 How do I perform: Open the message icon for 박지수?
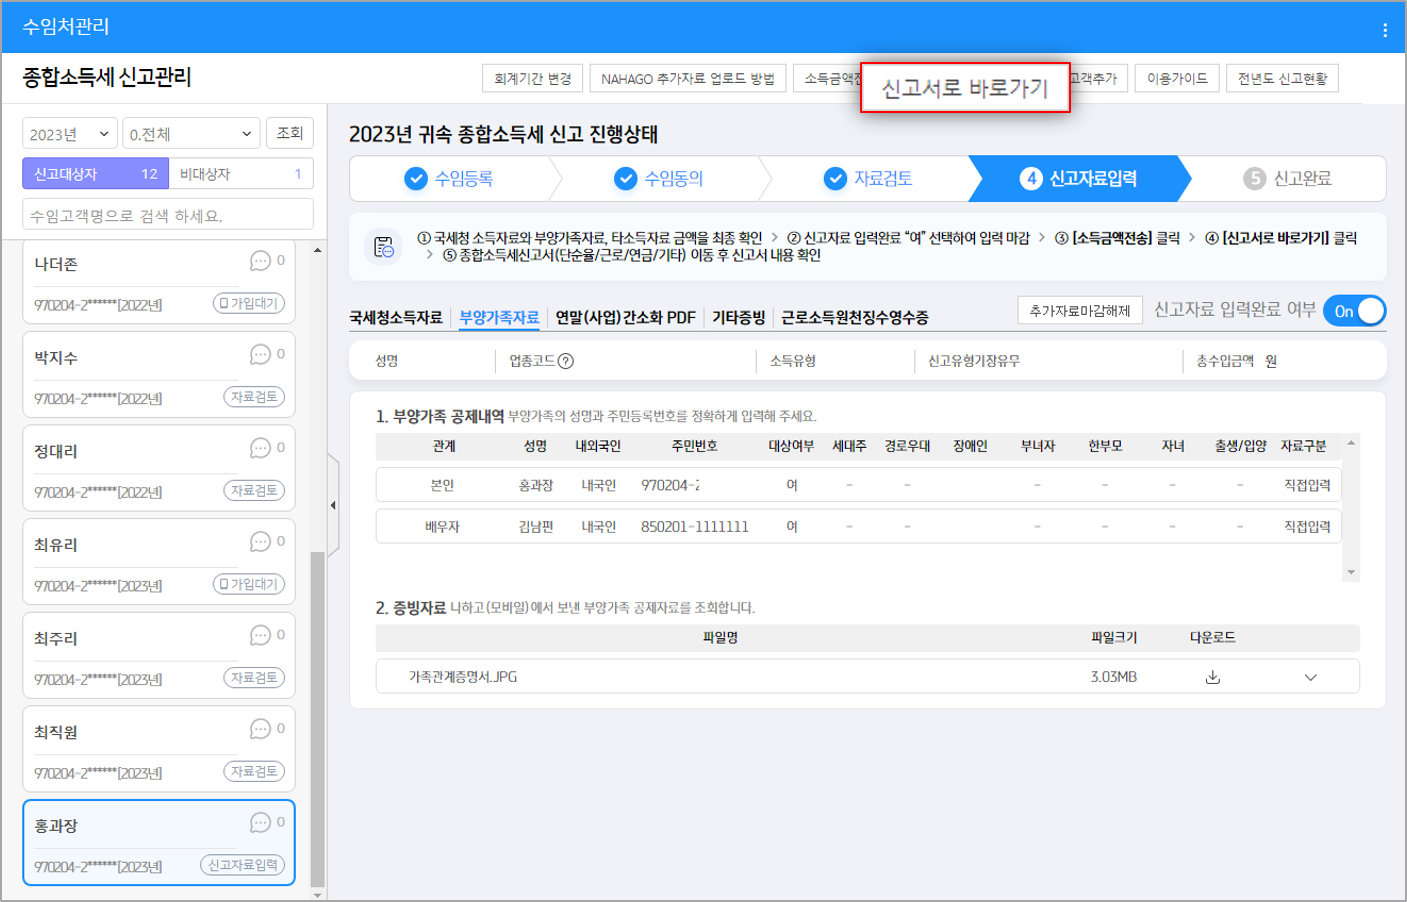[260, 355]
